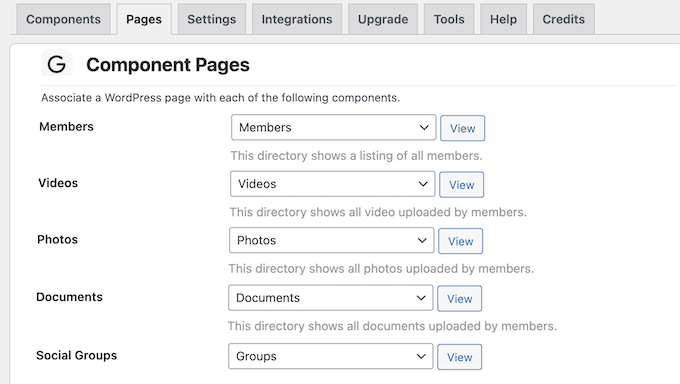Click the 'all video uploaded by members' description
Image resolution: width=680 pixels, height=384 pixels.
378,212
